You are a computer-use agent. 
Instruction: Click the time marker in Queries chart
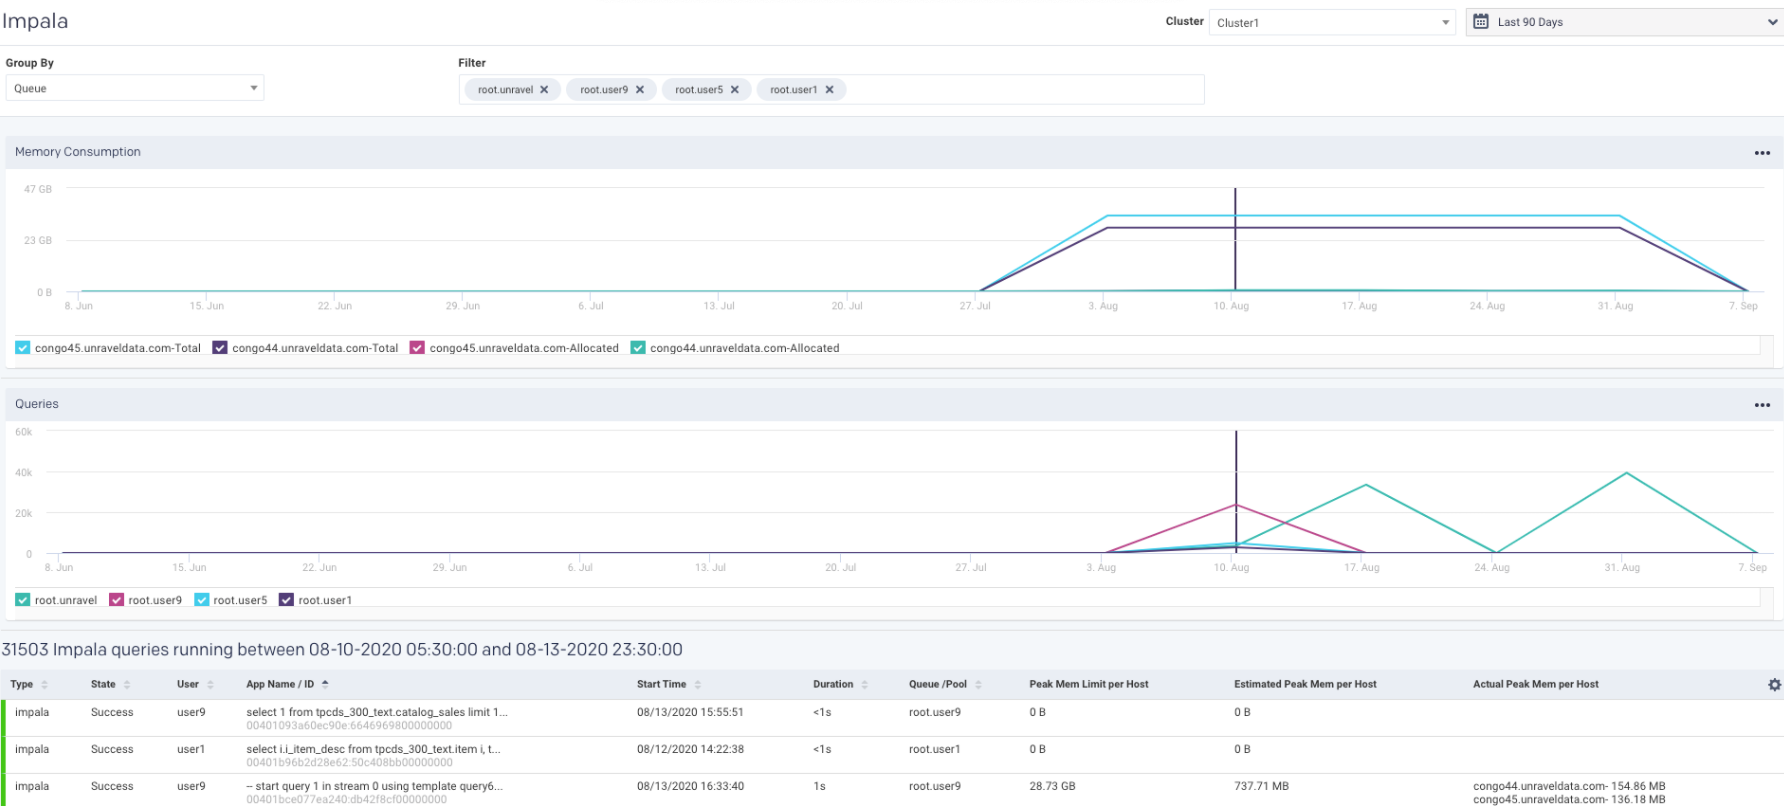[1236, 491]
